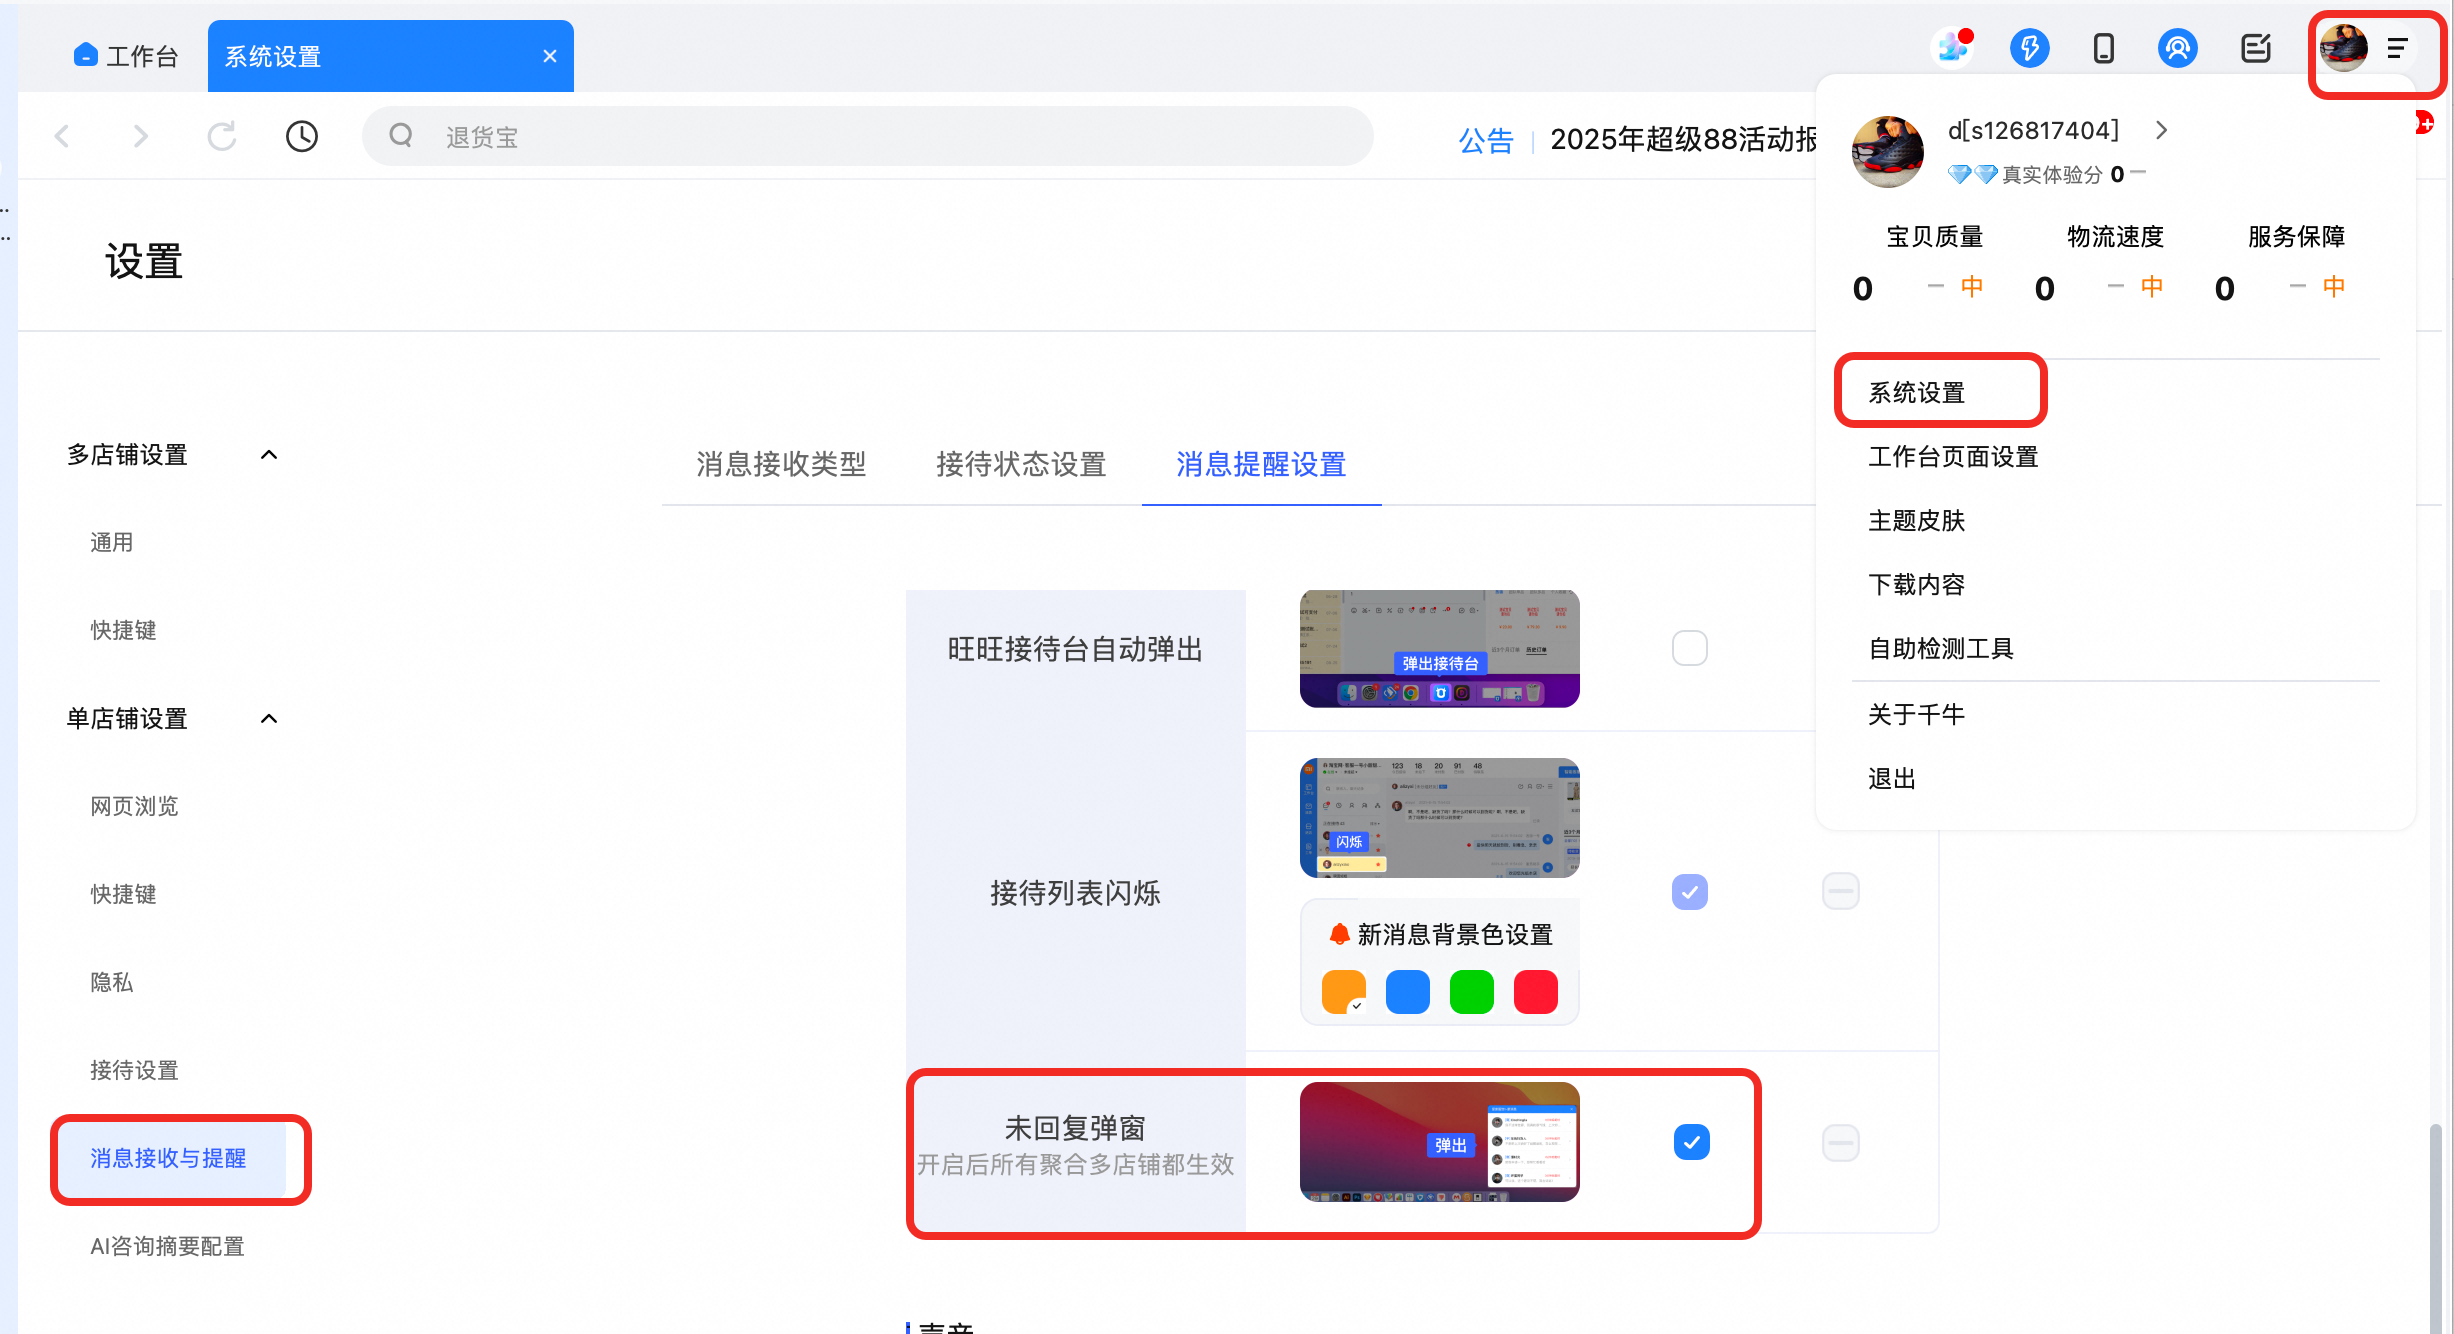Viewport: 2454px width, 1334px height.
Task: Select 接待设置 in sidebar
Action: [134, 1070]
